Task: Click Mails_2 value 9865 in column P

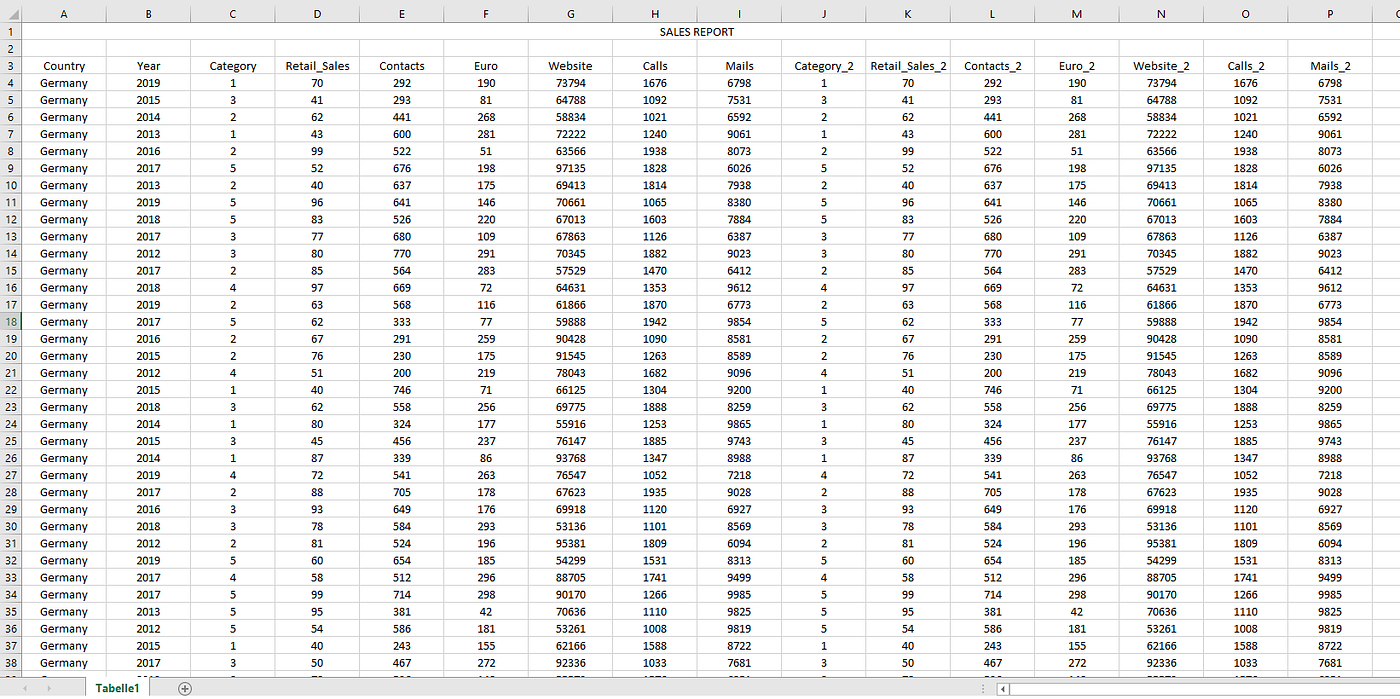Action: click(1330, 424)
